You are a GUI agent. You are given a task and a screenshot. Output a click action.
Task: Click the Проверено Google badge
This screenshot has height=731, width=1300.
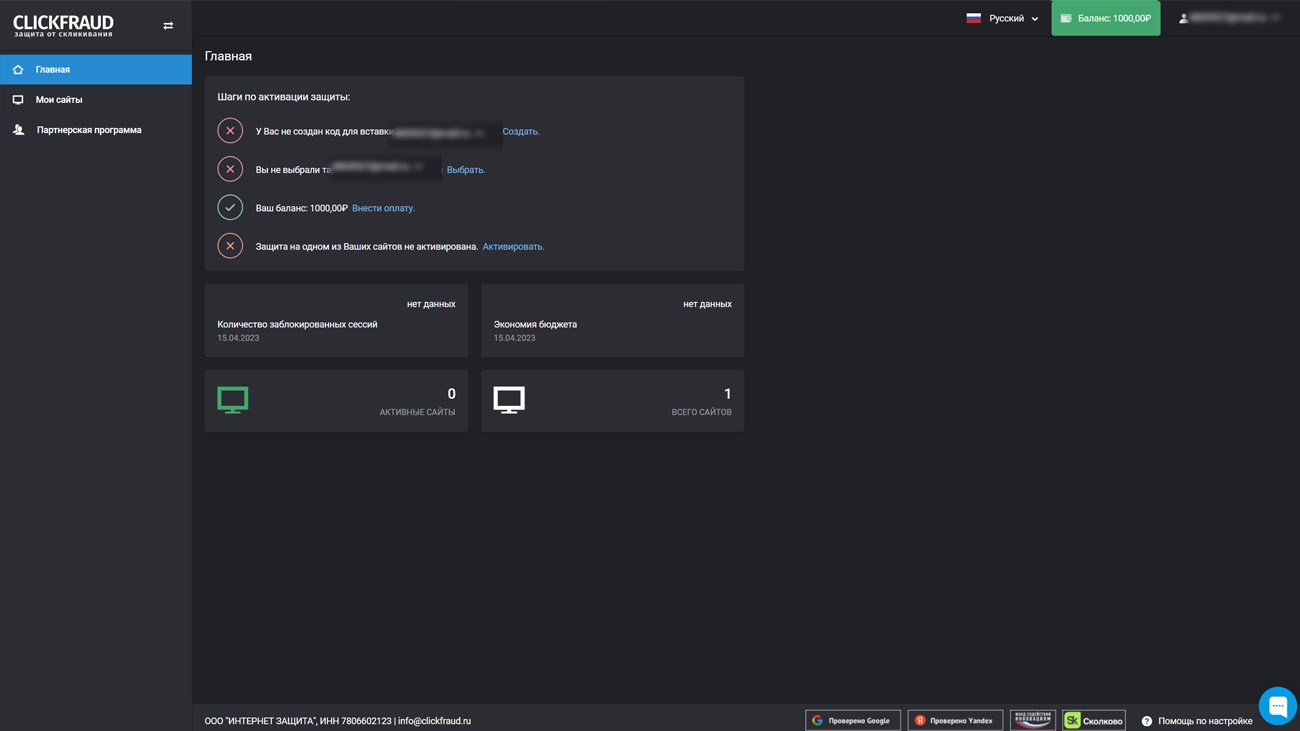852,720
